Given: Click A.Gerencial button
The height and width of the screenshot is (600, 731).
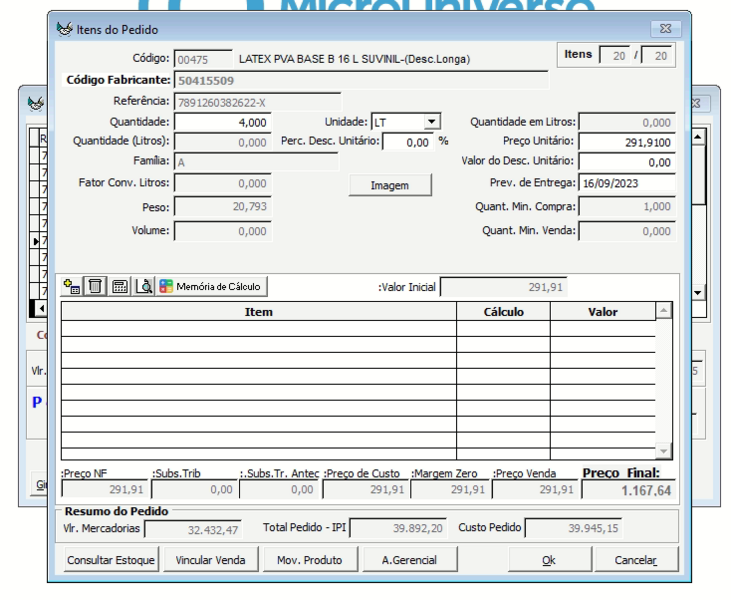Looking at the screenshot, I should 409,560.
